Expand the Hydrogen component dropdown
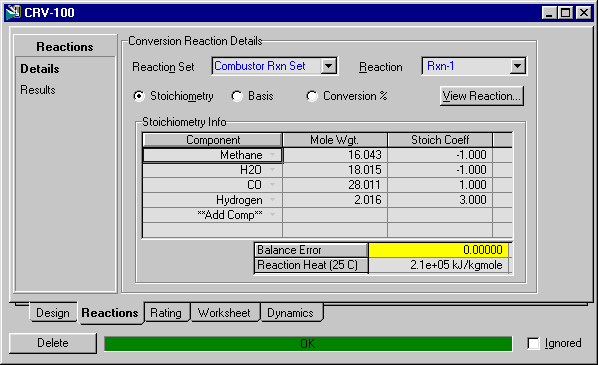Screen dimensions: 598x365 click(x=272, y=199)
